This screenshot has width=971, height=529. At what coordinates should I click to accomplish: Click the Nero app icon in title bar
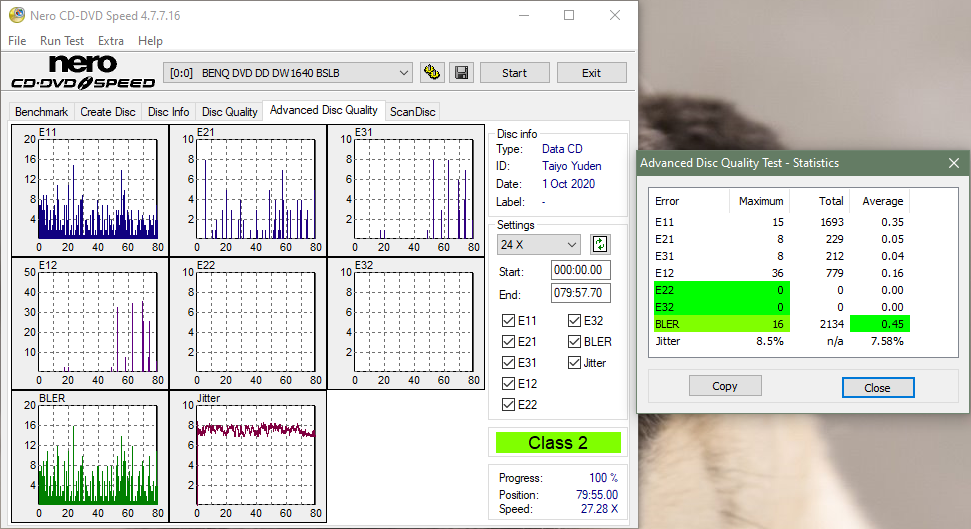(x=17, y=15)
